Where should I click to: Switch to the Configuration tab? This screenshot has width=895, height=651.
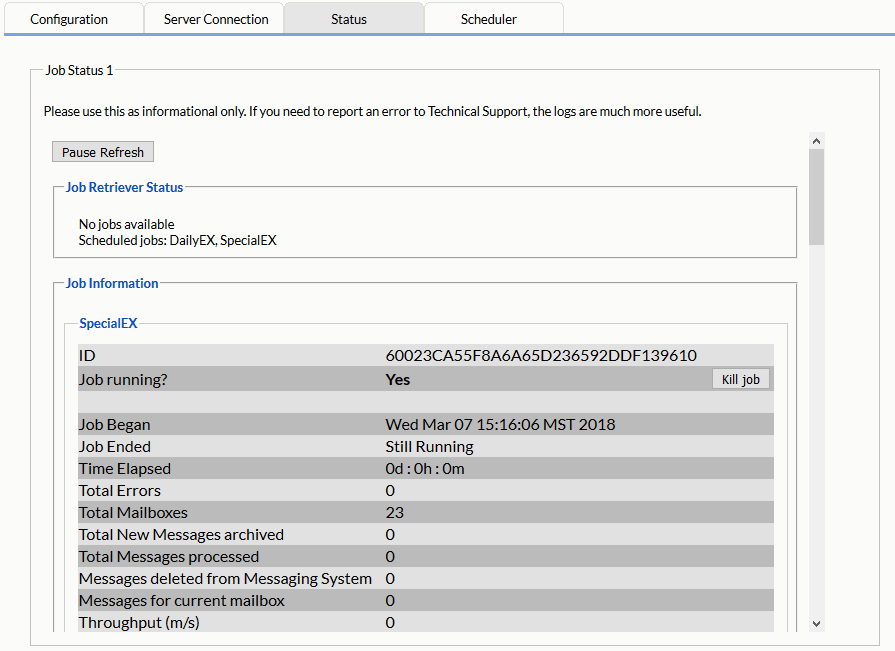coord(69,19)
